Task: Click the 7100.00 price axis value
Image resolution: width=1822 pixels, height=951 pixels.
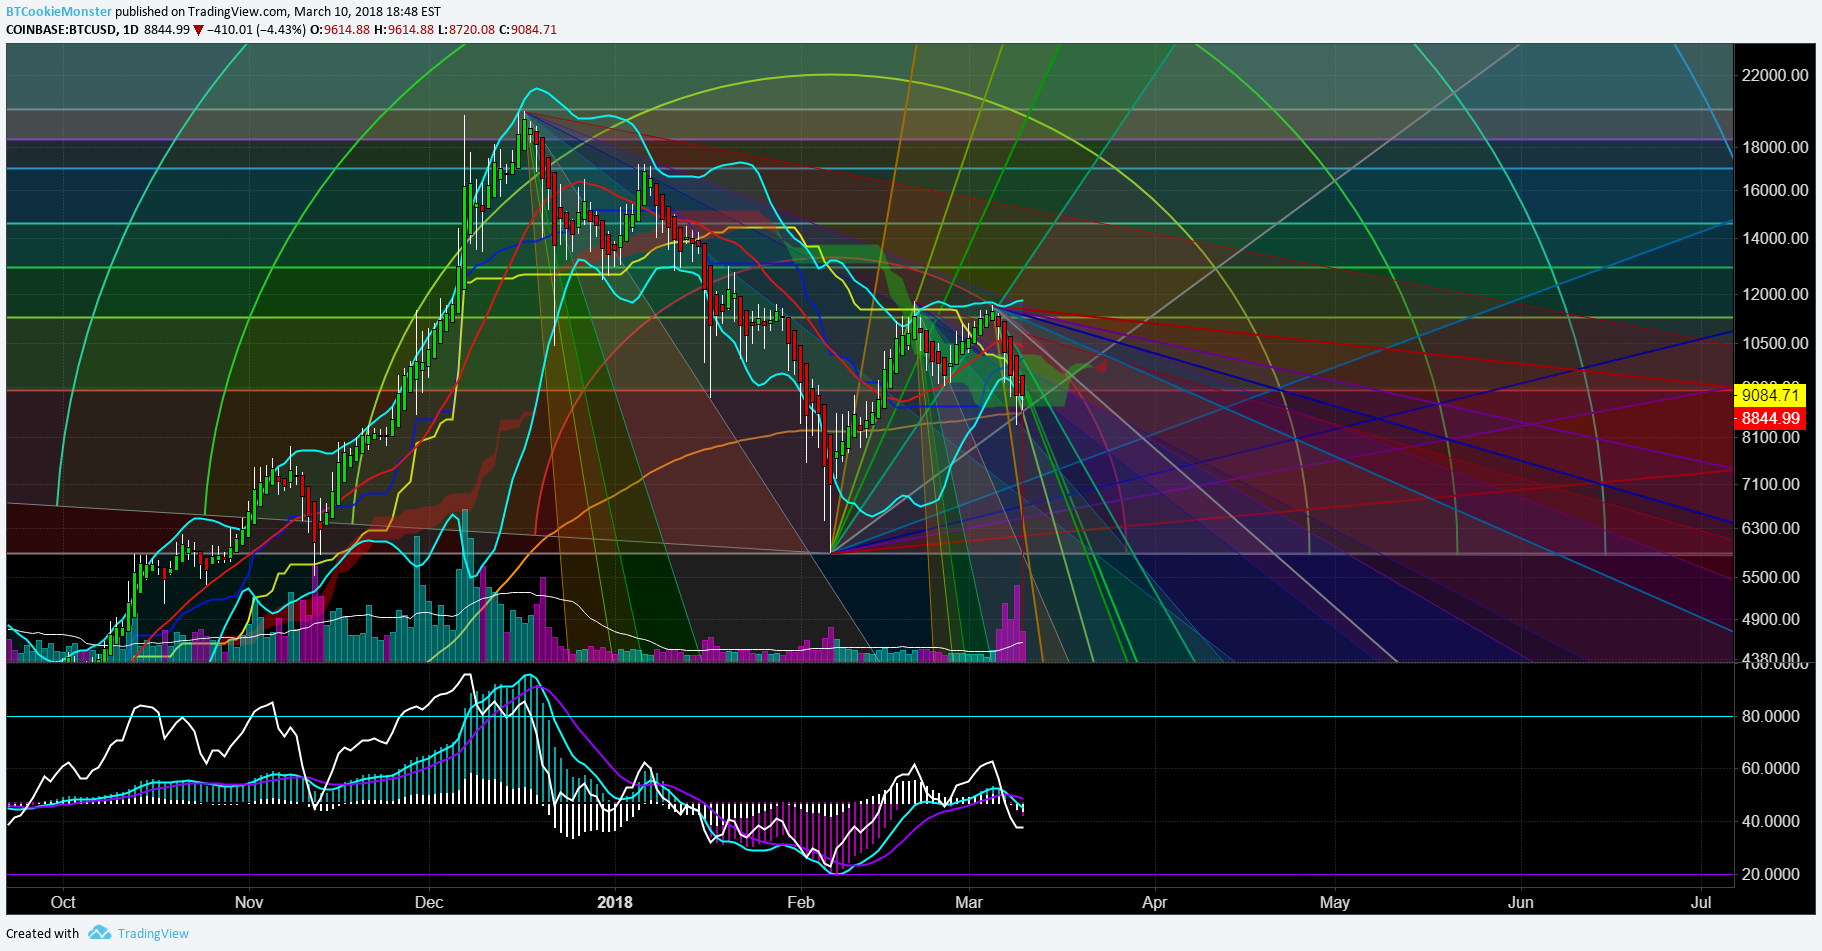Action: pyautogui.click(x=1770, y=484)
